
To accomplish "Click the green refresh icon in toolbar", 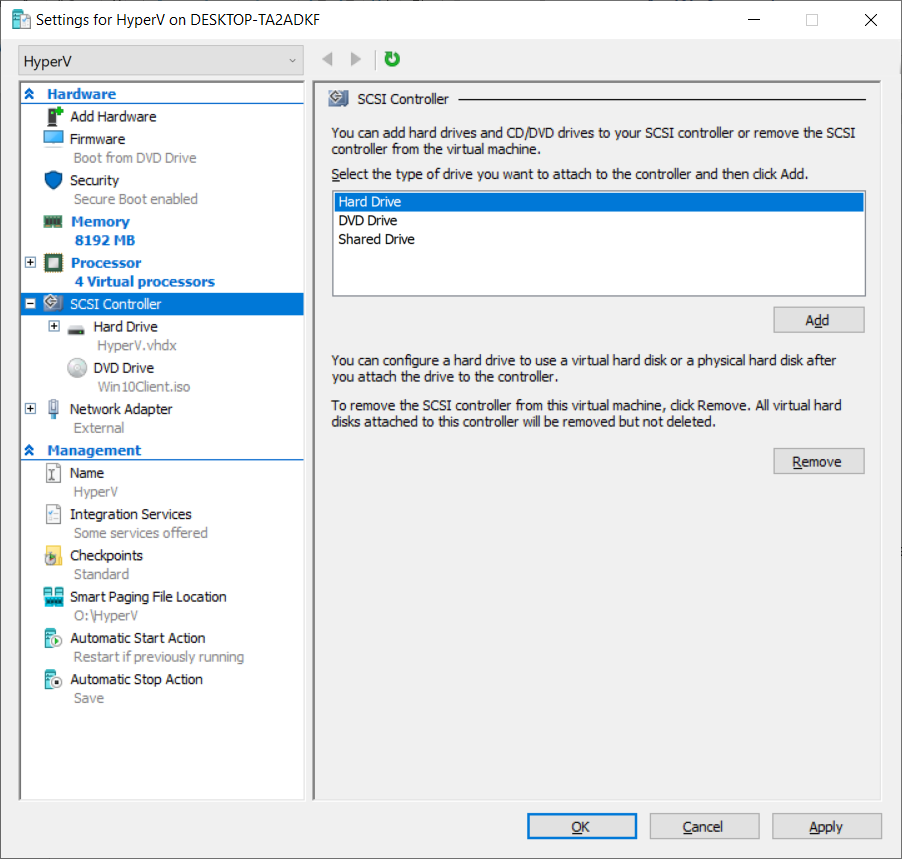I will [x=392, y=60].
